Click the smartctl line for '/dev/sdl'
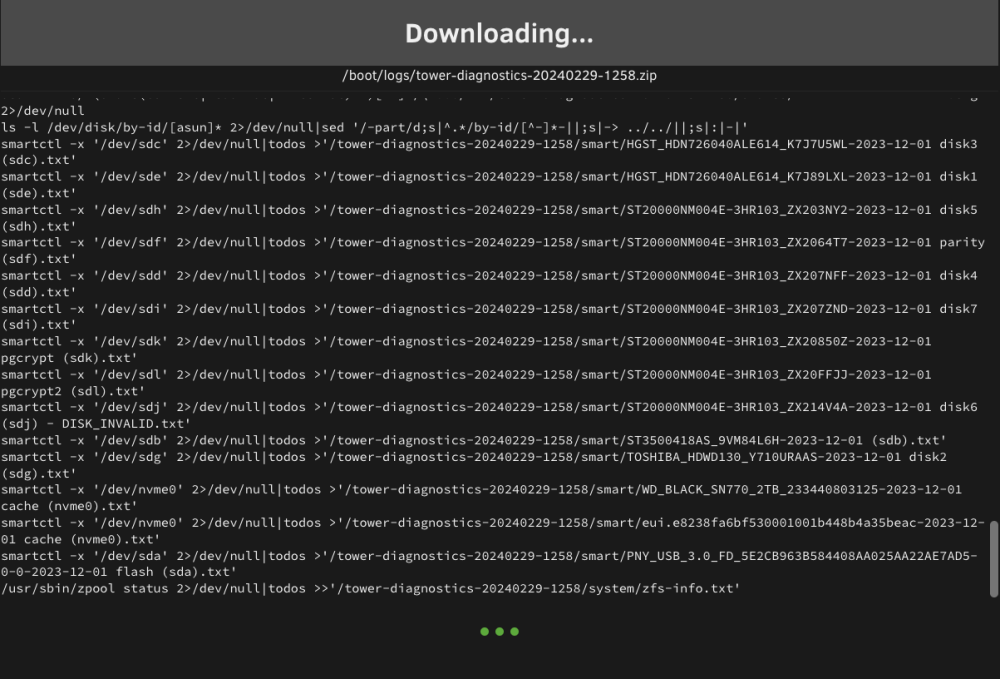 (x=466, y=374)
